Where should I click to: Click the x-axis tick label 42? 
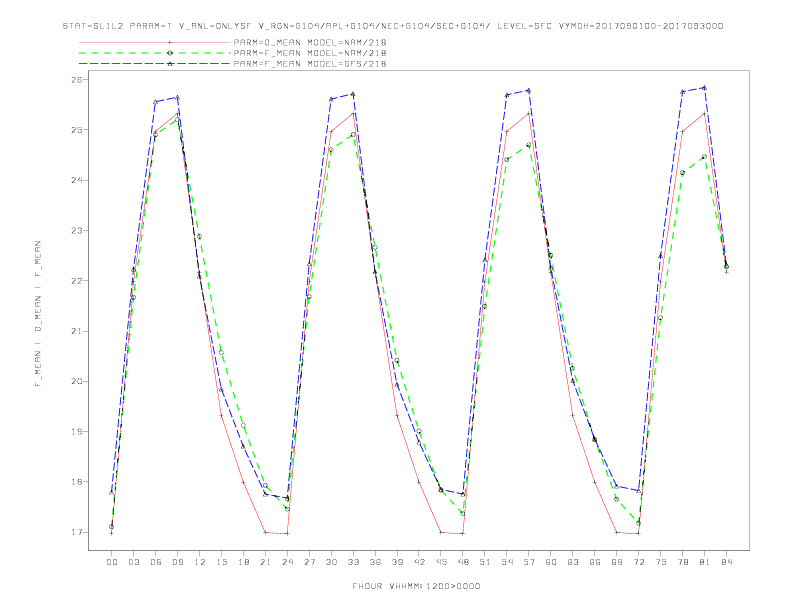(419, 562)
